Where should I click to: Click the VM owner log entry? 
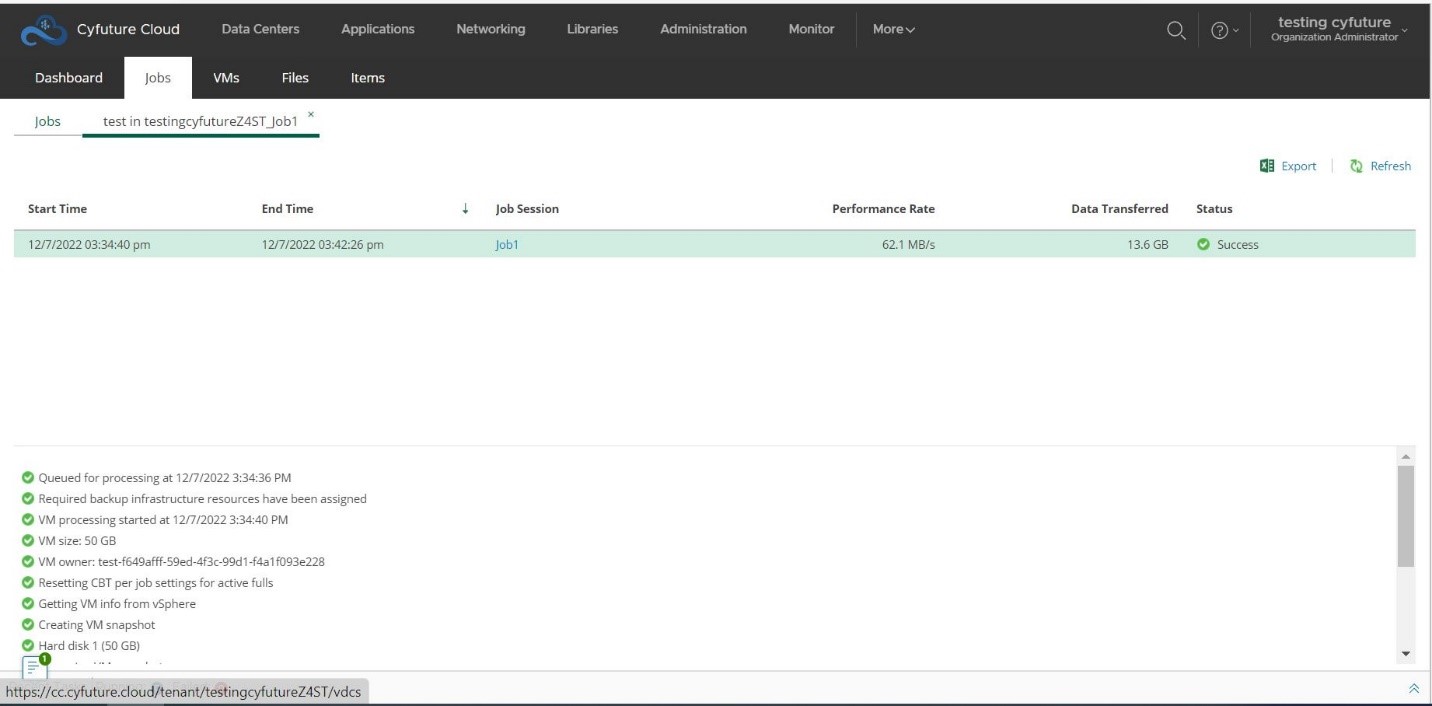tap(181, 561)
